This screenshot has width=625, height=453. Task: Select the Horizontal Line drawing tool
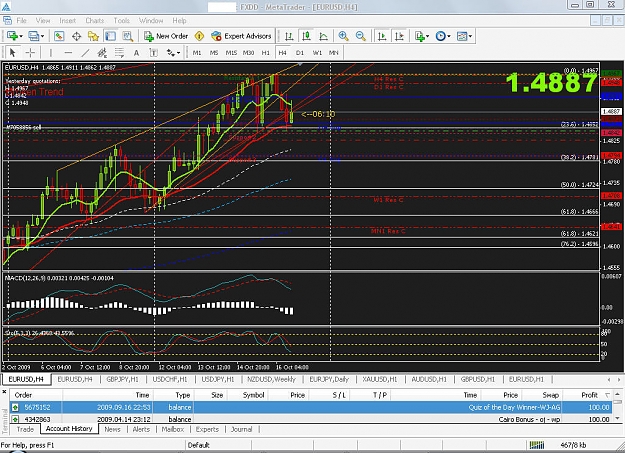68,53
